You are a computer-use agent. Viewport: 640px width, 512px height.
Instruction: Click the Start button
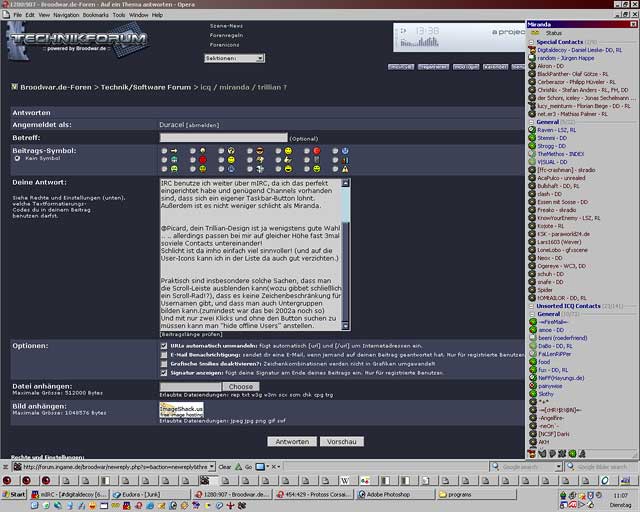tap(14, 494)
